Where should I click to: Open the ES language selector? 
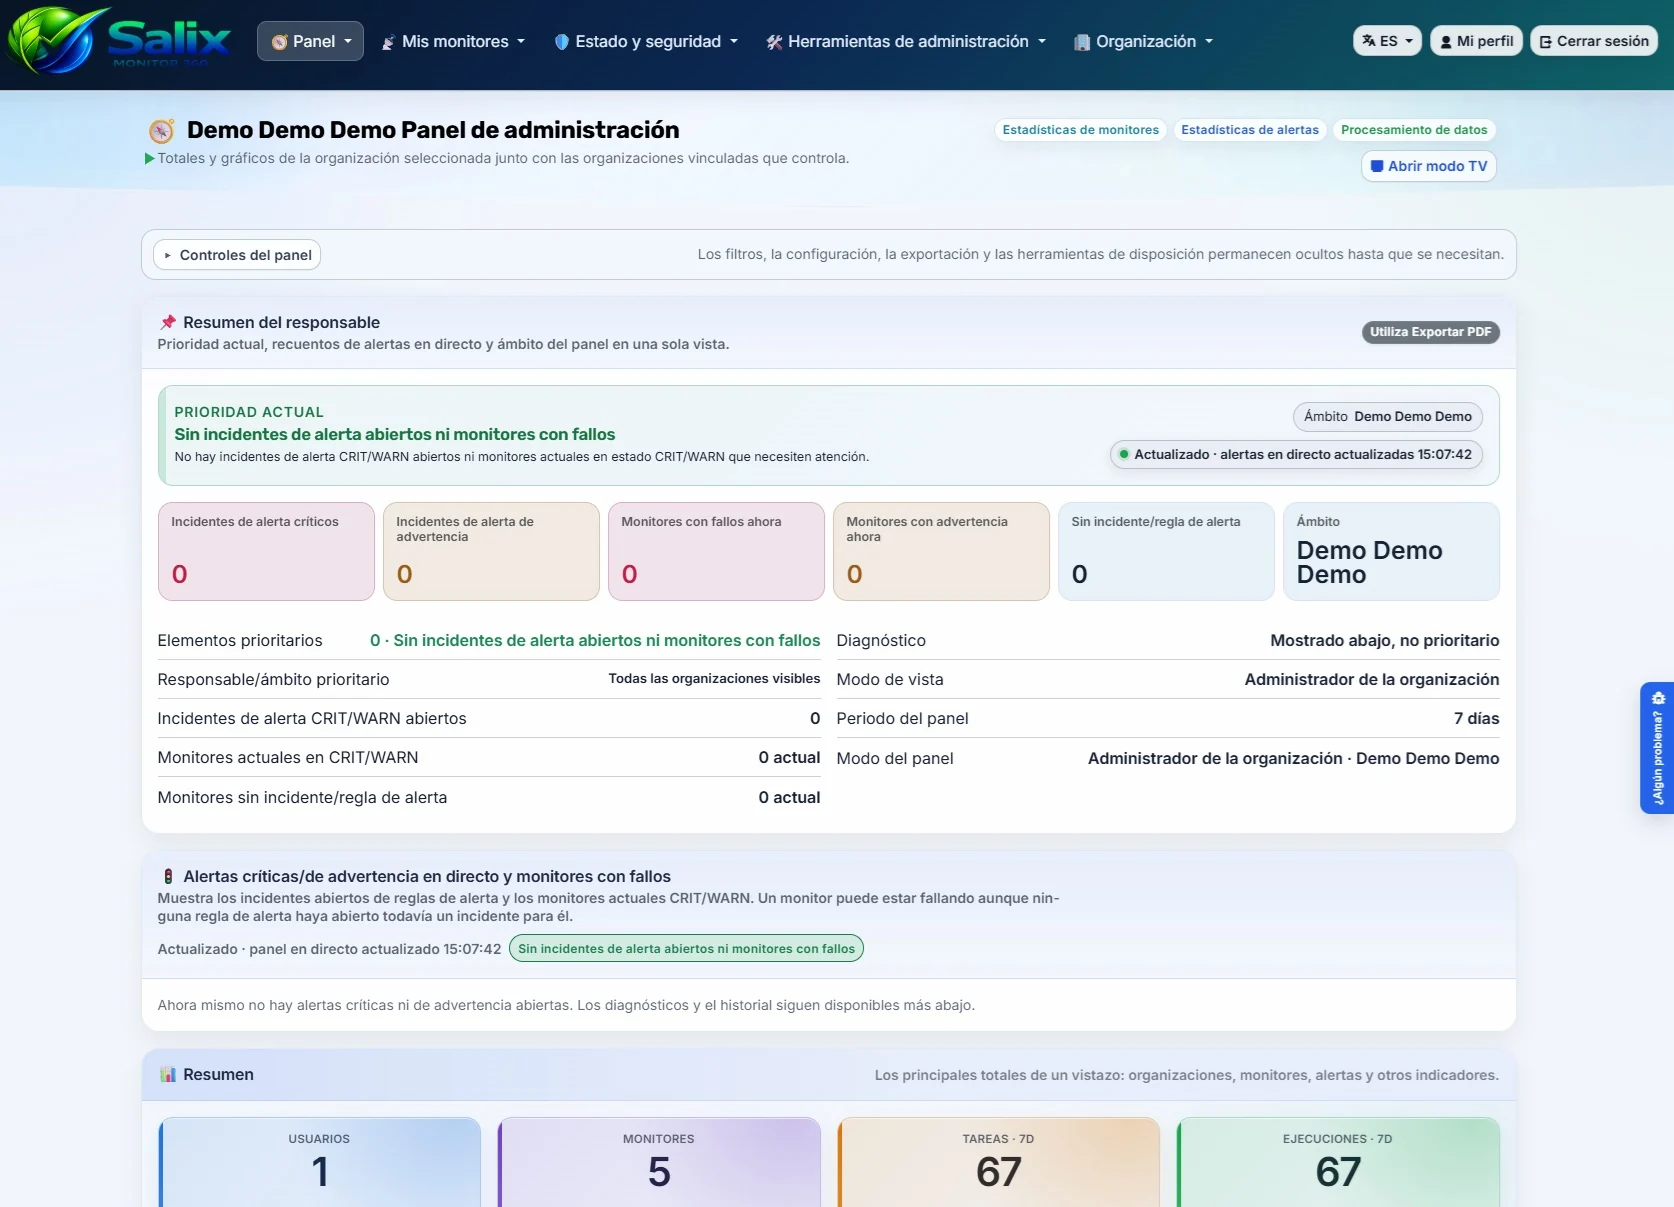coord(1387,41)
